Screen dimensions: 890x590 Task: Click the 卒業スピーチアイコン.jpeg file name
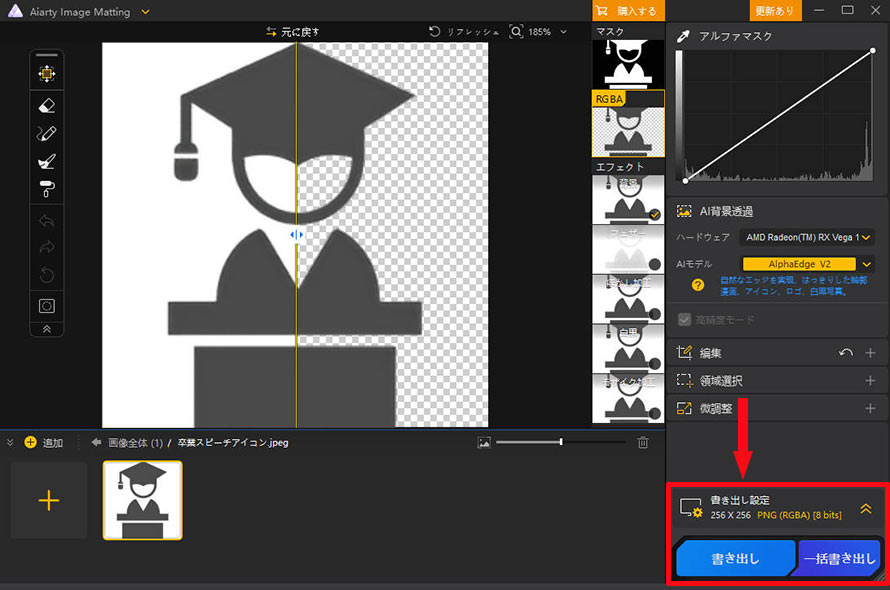pos(233,442)
